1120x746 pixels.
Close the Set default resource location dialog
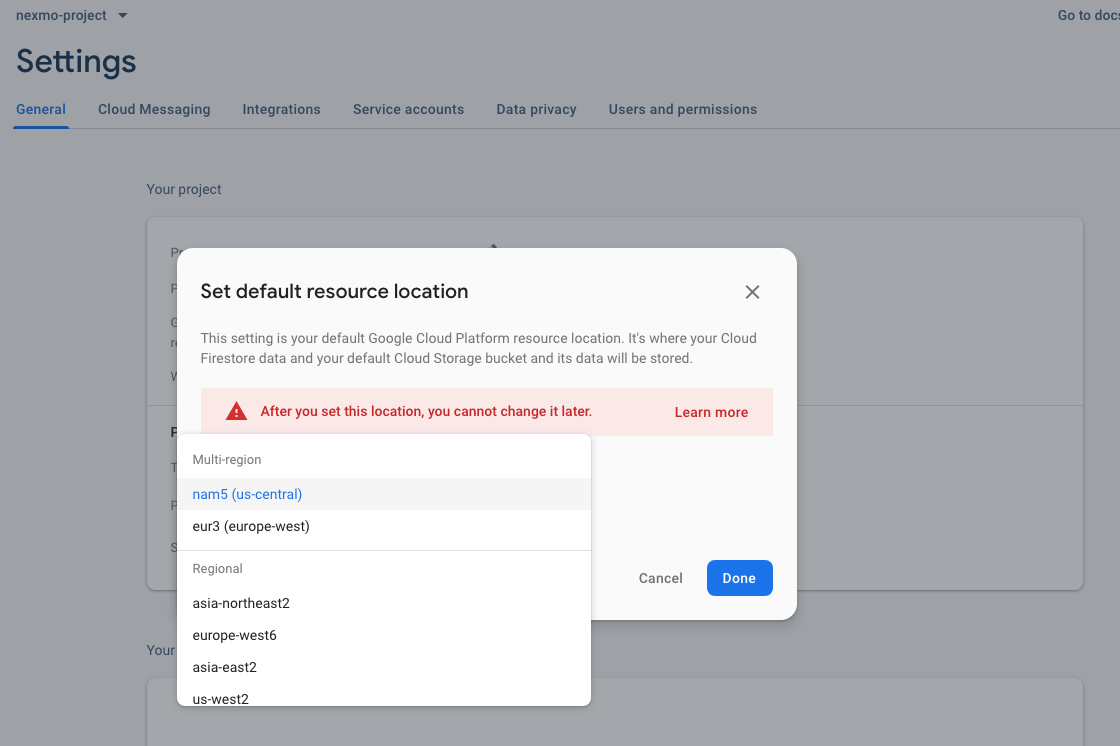(x=752, y=292)
